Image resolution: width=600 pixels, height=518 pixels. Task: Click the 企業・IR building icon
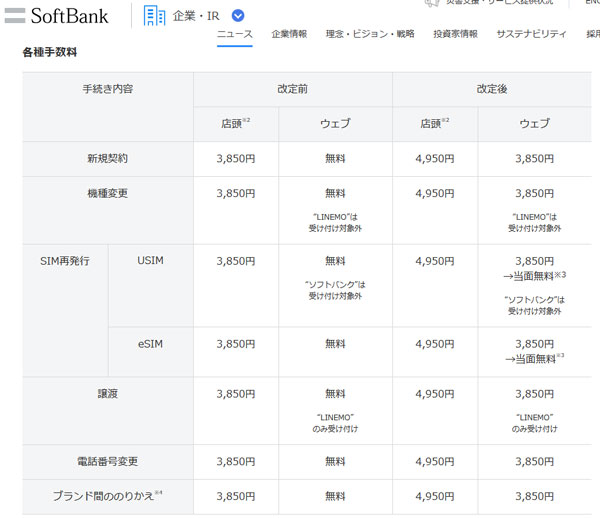pyautogui.click(x=154, y=16)
